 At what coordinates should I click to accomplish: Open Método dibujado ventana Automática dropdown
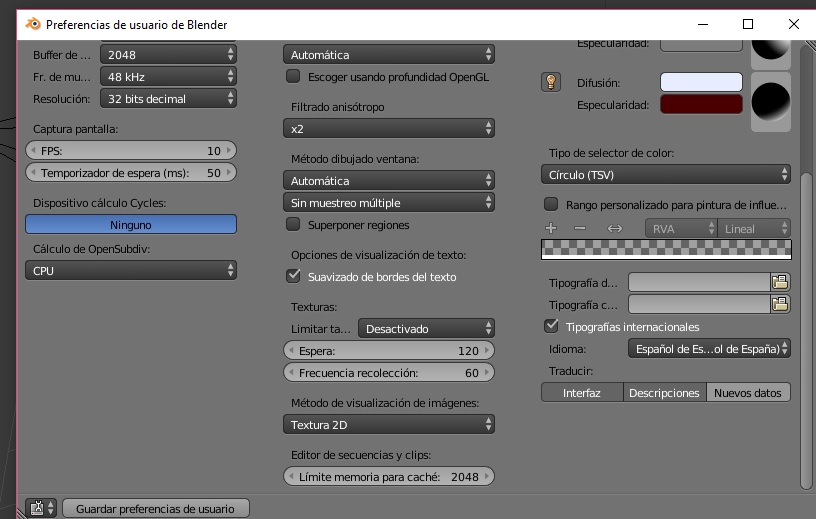click(x=389, y=181)
